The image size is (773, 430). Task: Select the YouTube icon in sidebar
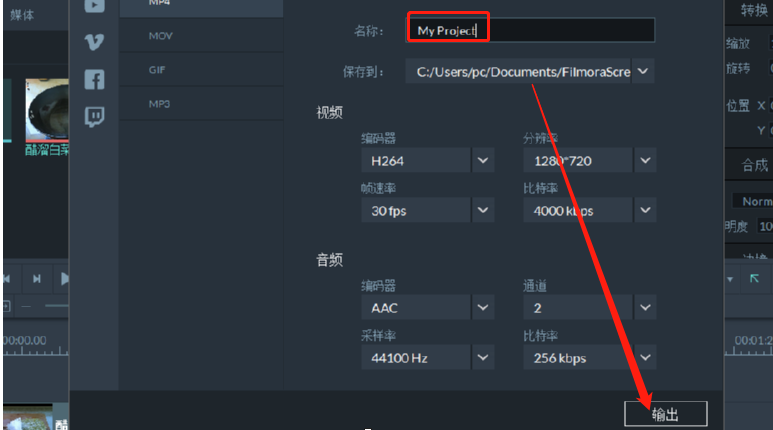[94, 6]
